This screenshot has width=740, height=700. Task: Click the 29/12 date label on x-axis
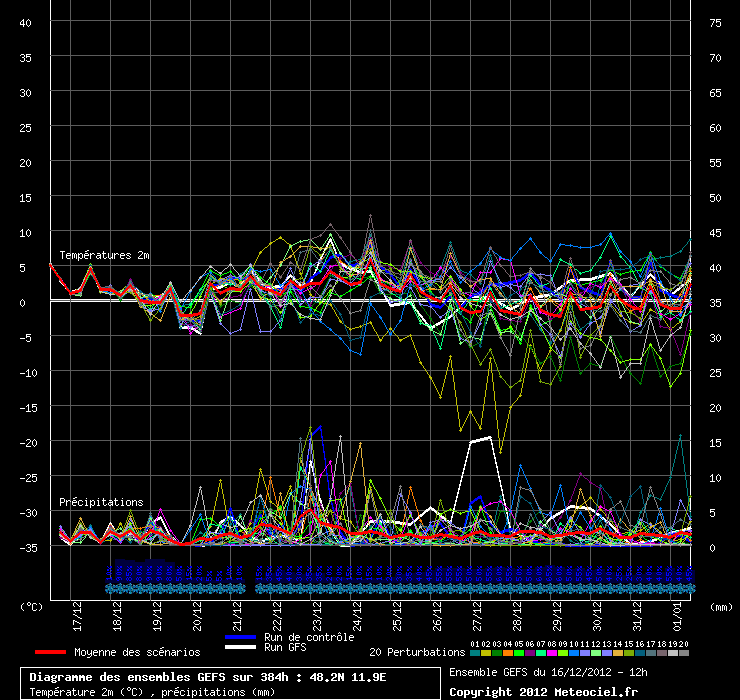click(557, 616)
